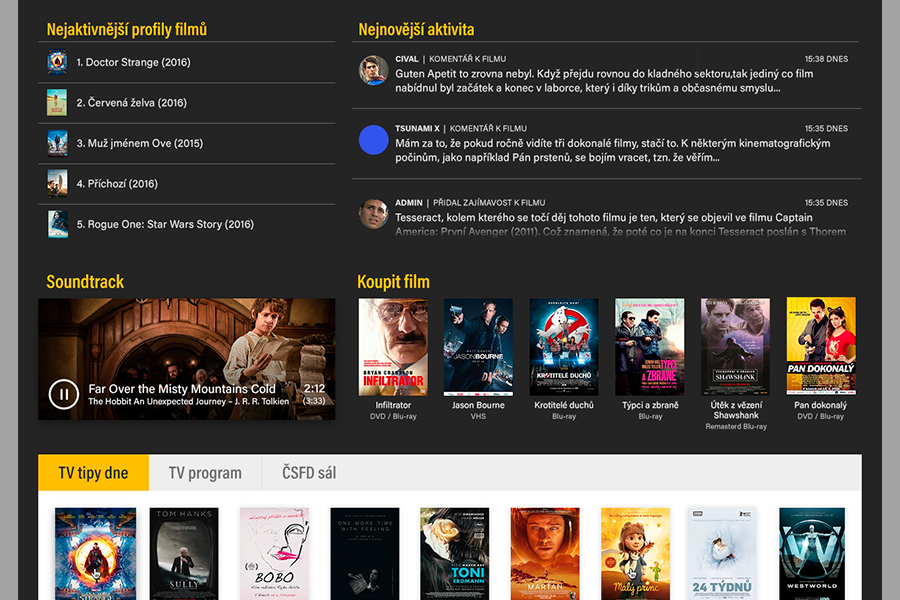Viewport: 900px width, 600px height.
Task: Click the Rogue One small poster icon
Action: coord(57,224)
